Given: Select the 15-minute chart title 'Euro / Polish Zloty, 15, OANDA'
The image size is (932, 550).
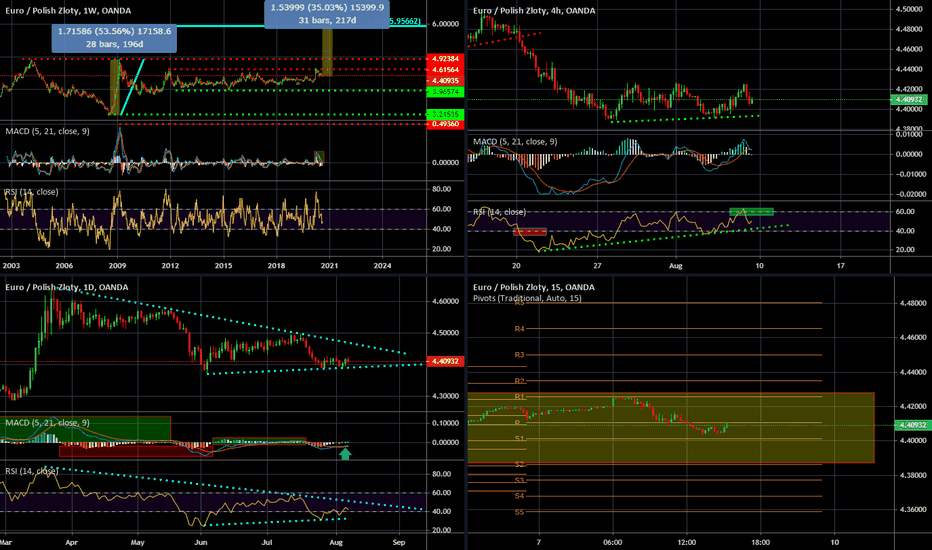Looking at the screenshot, I should click(534, 287).
